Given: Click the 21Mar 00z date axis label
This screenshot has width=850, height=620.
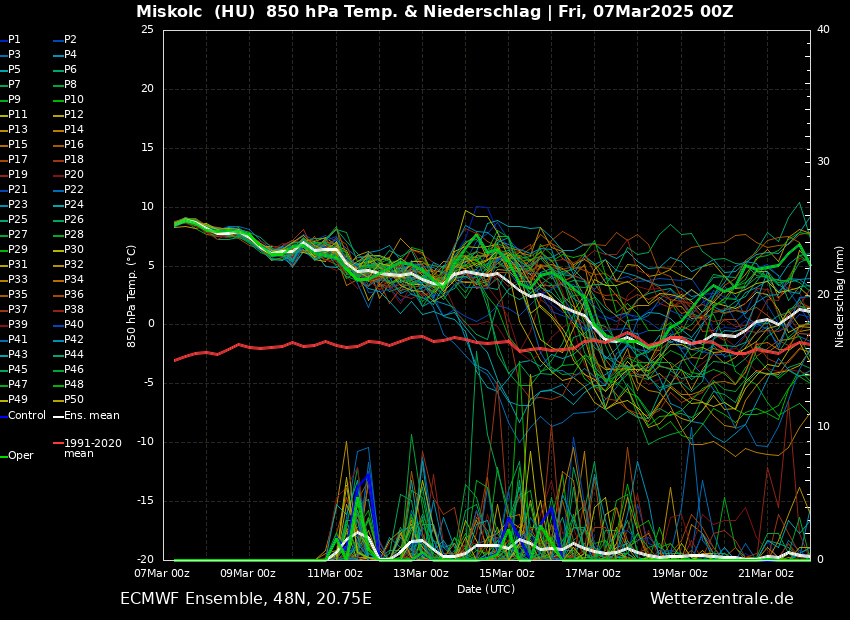Looking at the screenshot, I should click(x=766, y=573).
